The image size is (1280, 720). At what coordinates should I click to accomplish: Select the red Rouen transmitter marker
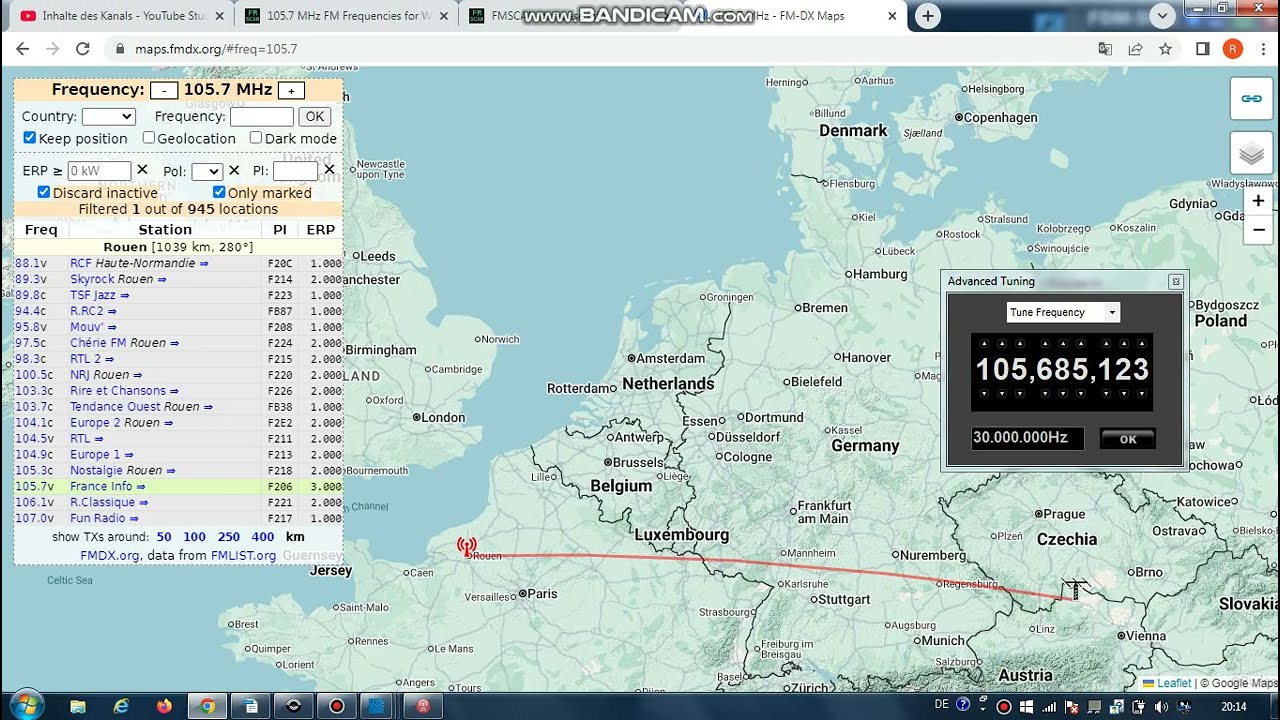[x=467, y=546]
